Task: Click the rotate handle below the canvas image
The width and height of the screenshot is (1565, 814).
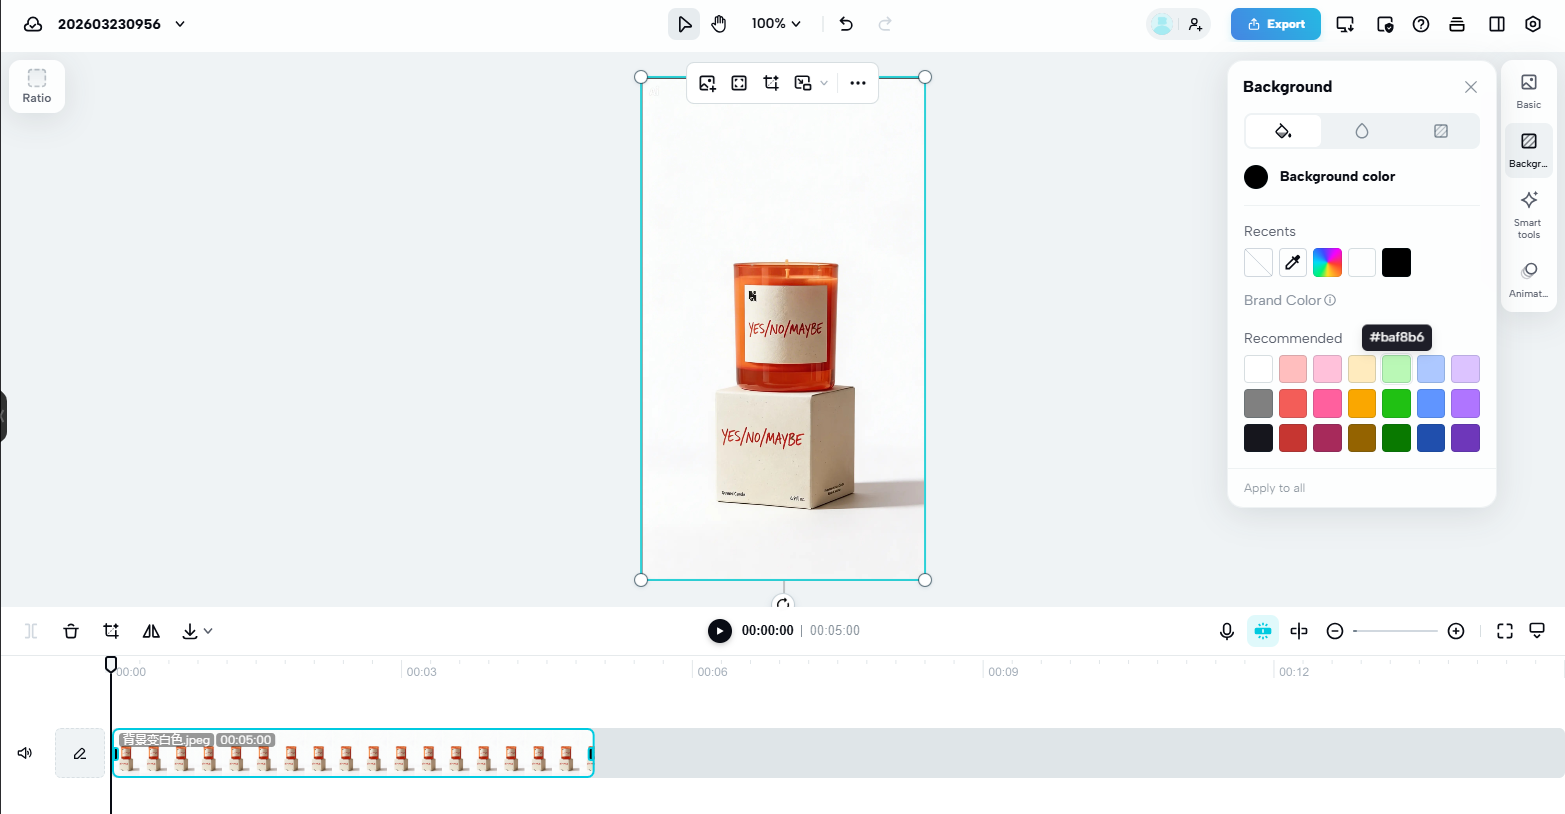Action: pos(784,603)
